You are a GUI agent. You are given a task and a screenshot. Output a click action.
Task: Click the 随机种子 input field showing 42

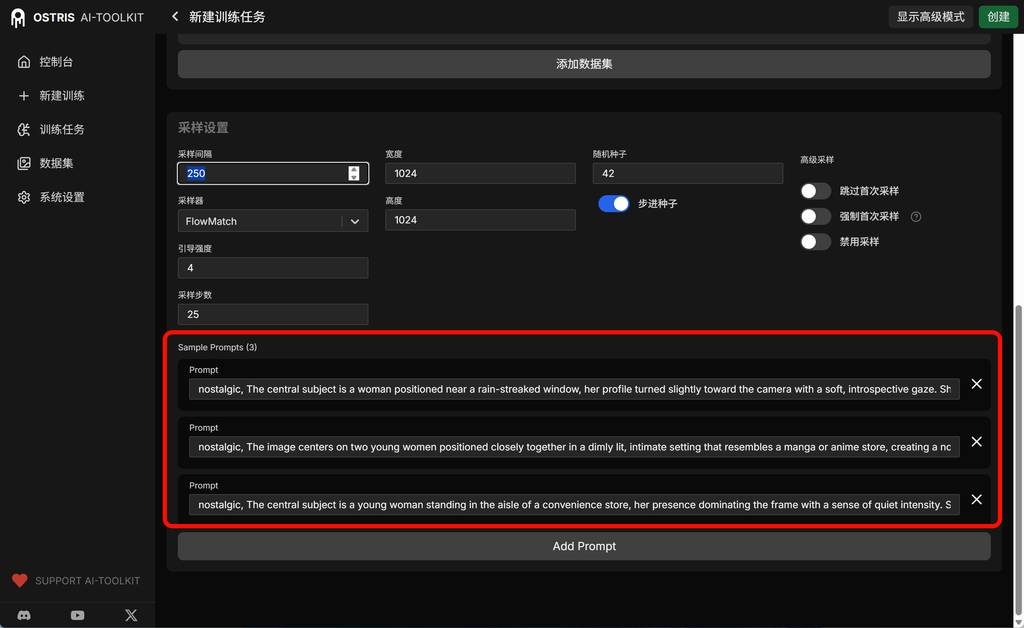687,173
